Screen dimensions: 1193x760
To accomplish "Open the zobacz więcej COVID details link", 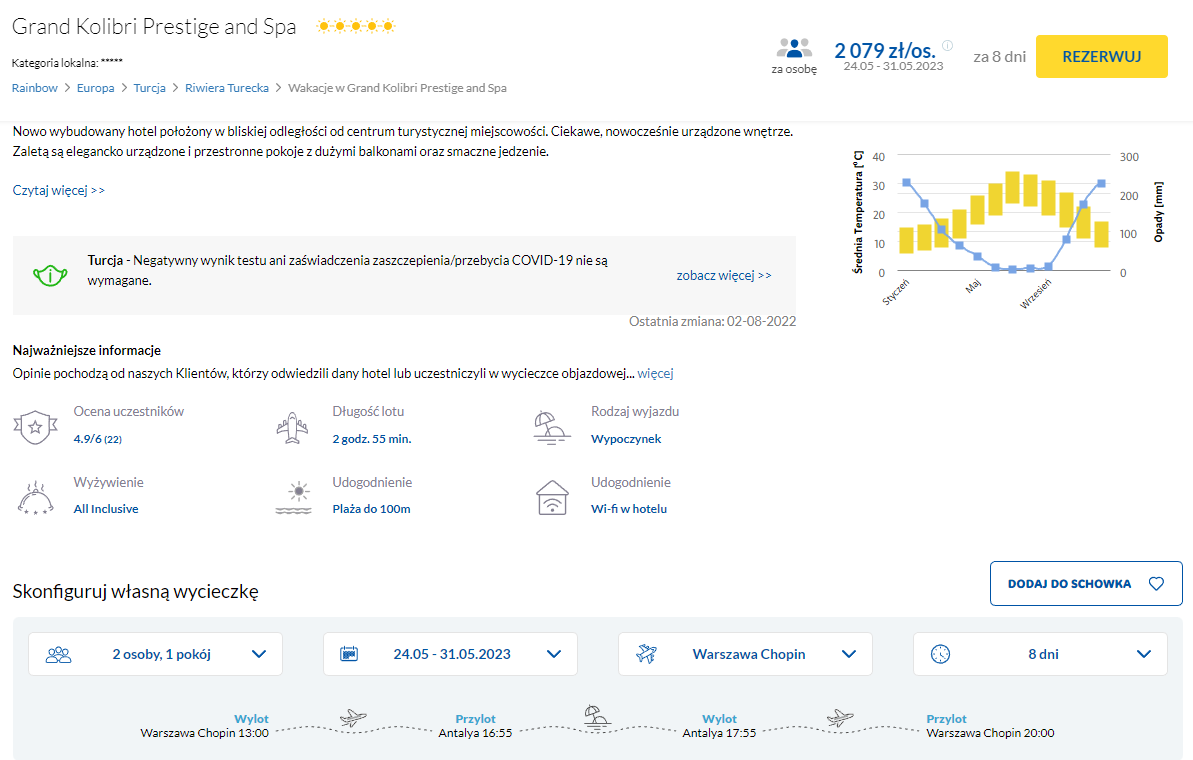I will pos(724,275).
